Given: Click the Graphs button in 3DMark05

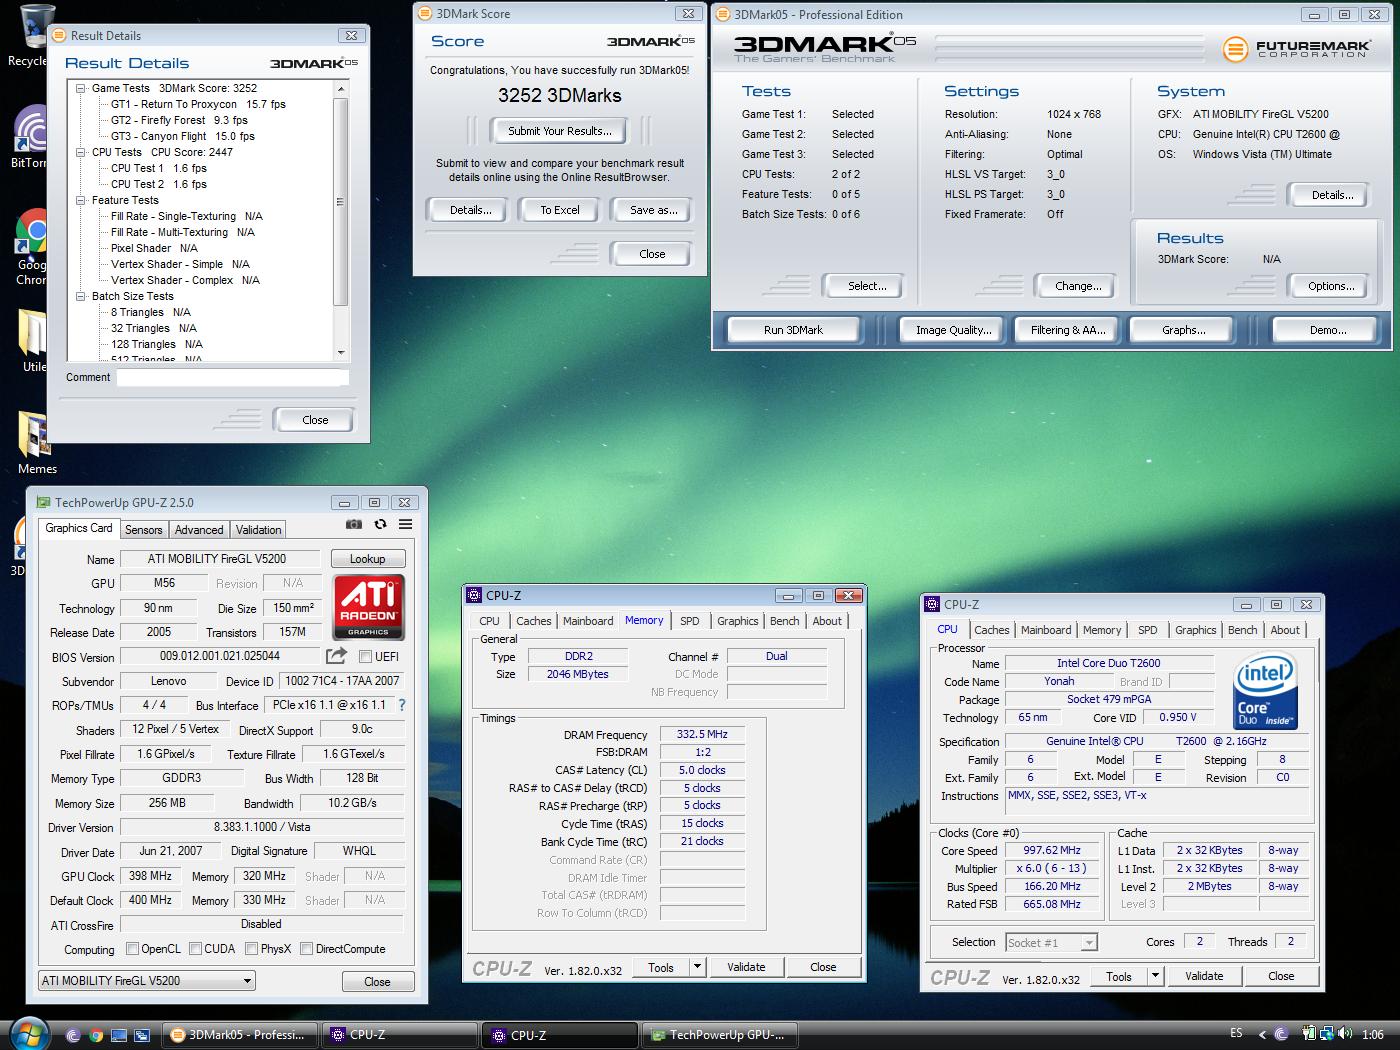Looking at the screenshot, I should [x=1184, y=330].
